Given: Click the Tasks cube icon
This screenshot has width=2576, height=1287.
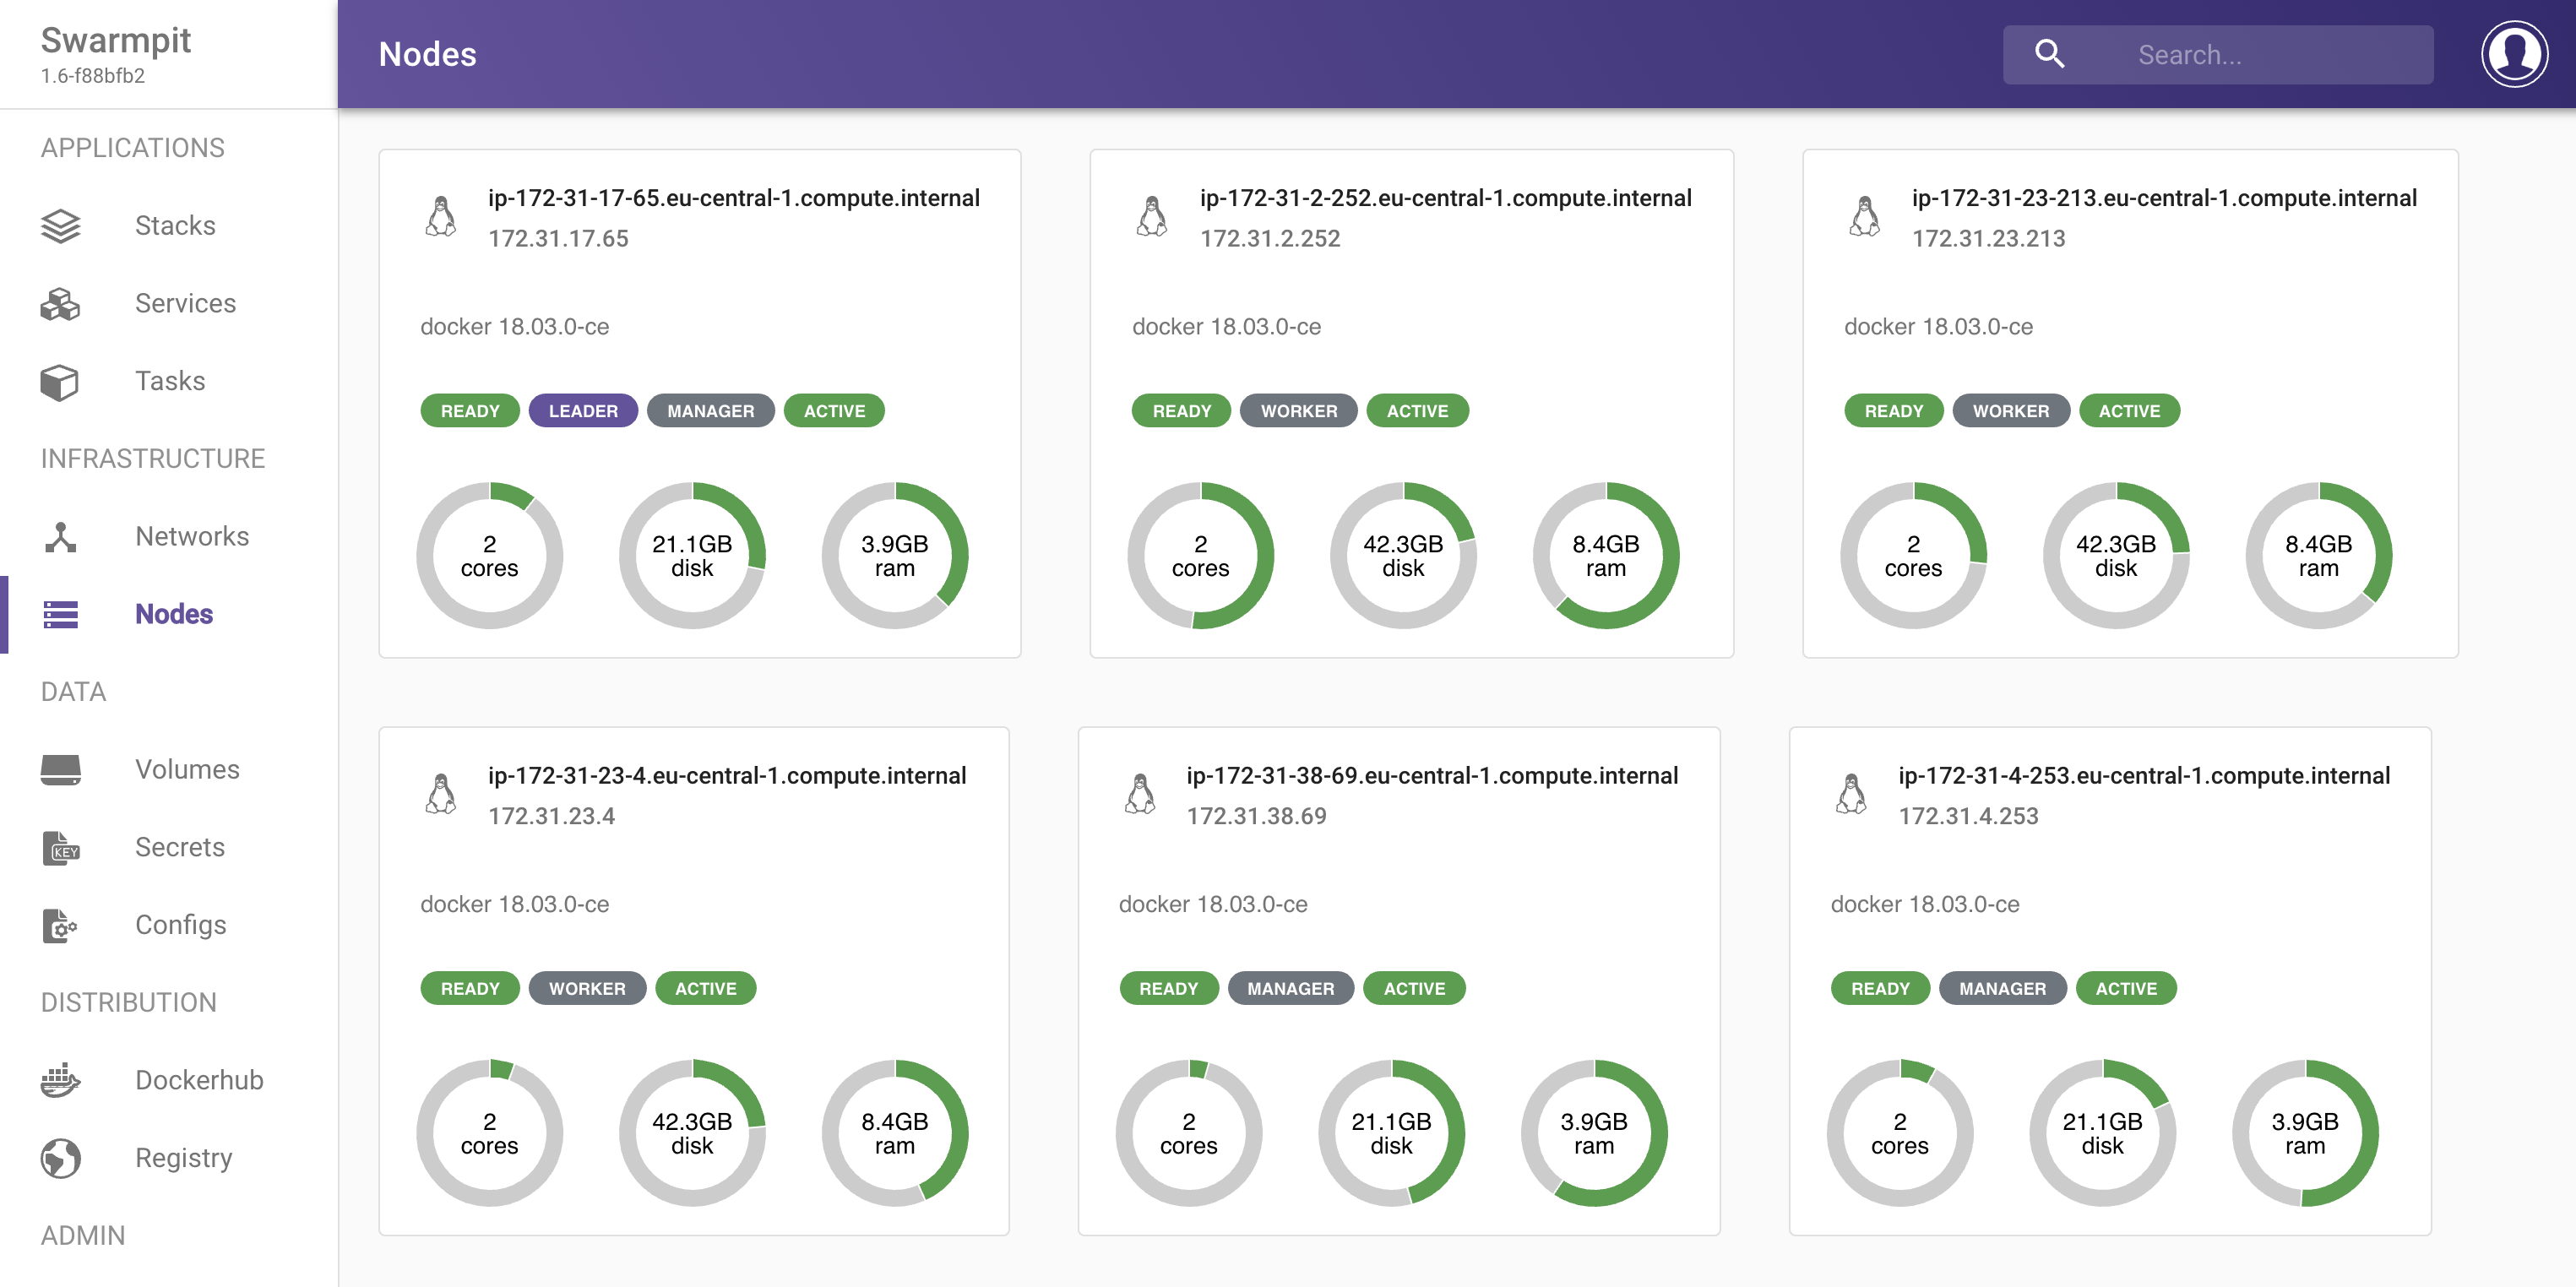Looking at the screenshot, I should pos(61,381).
